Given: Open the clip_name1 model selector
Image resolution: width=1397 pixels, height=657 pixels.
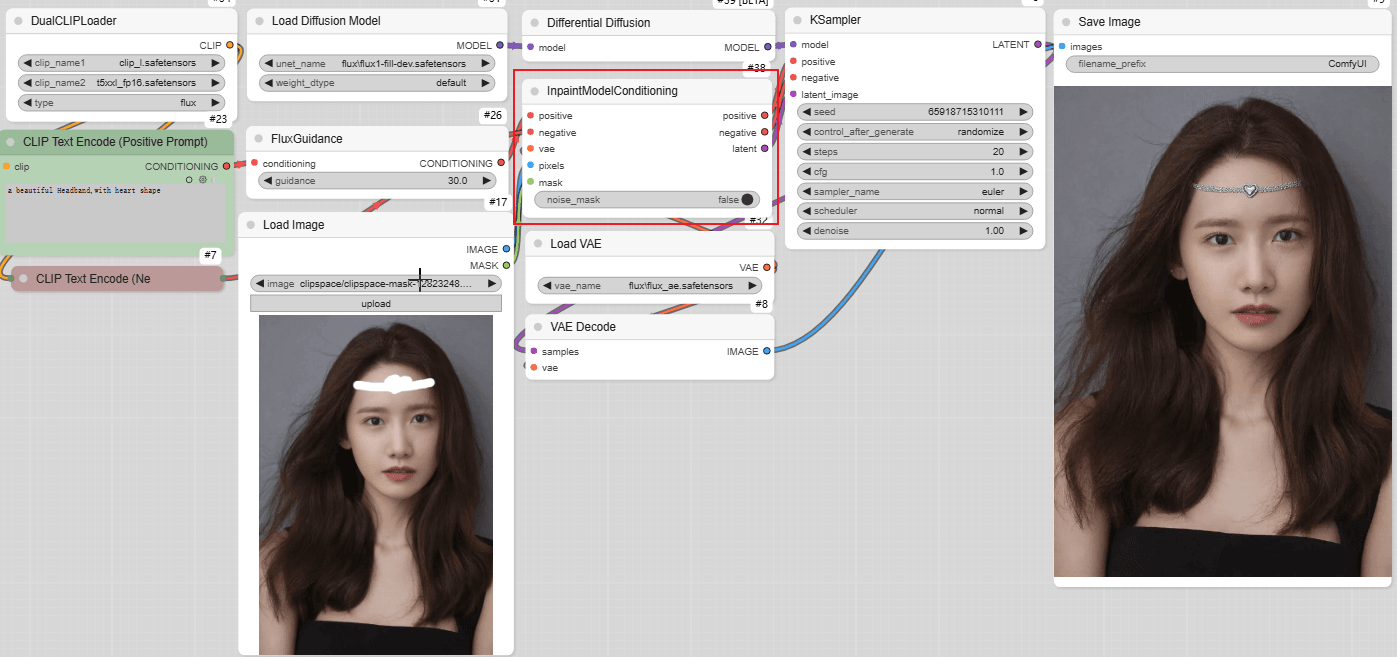Looking at the screenshot, I should coord(122,62).
